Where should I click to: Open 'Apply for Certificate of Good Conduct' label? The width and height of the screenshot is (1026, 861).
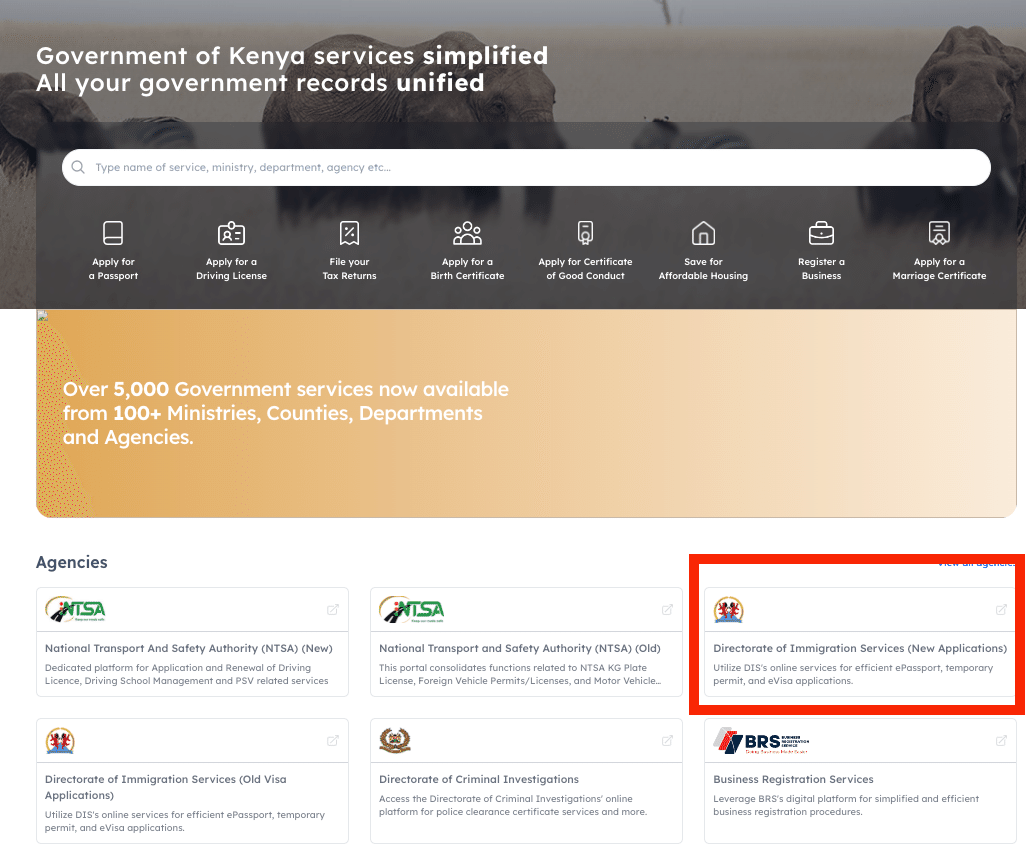coord(586,269)
